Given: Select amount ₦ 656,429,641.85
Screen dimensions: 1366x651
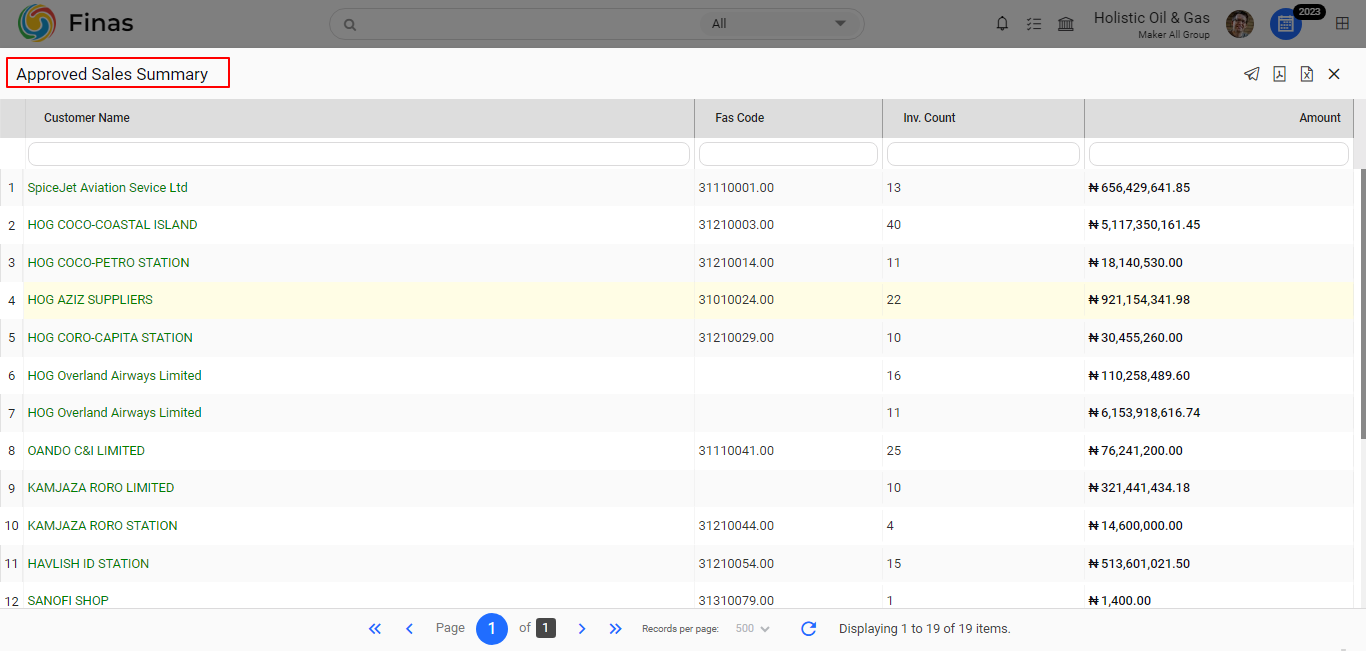Looking at the screenshot, I should click(1139, 187).
